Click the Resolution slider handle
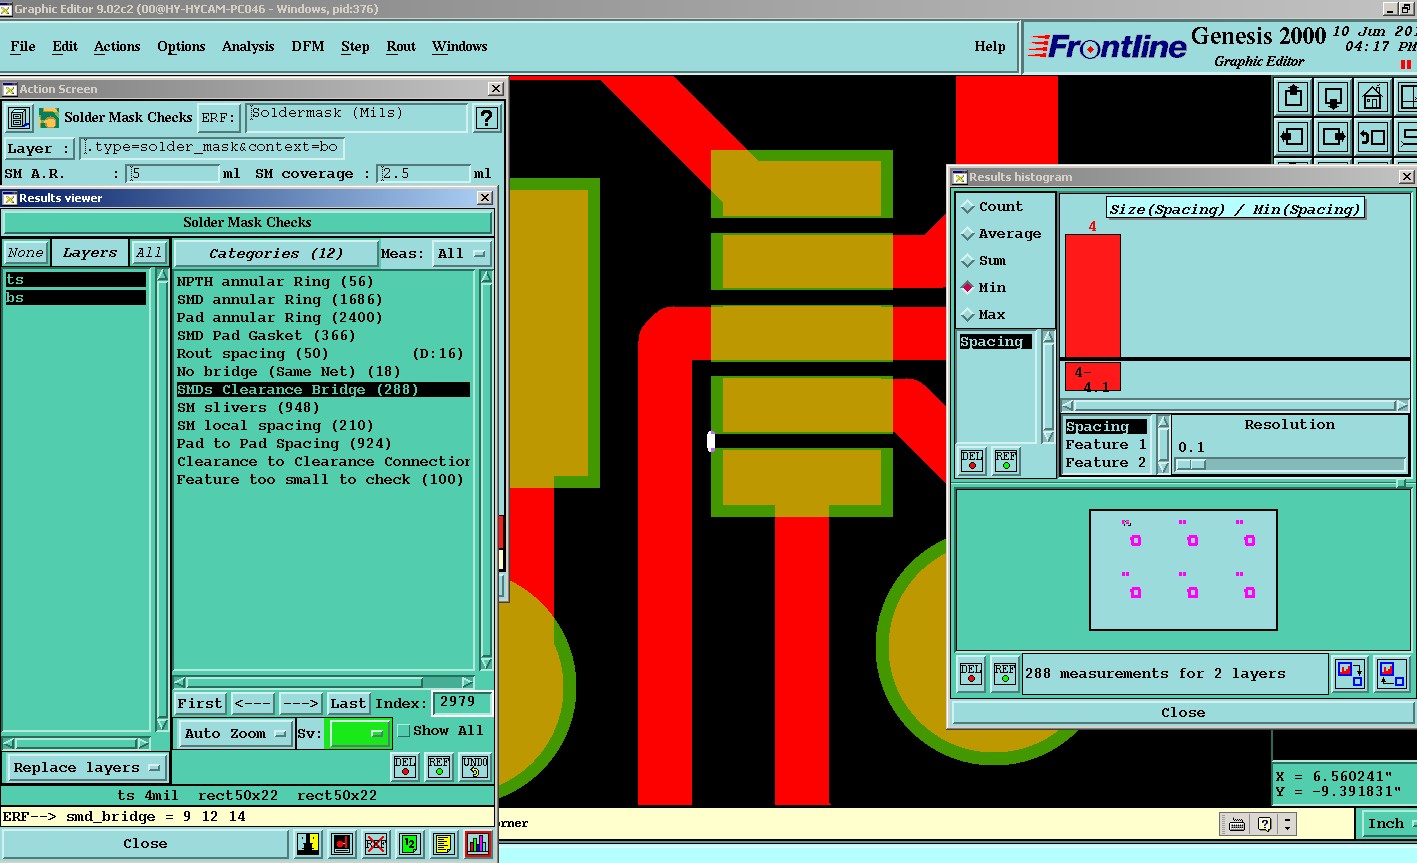Screen dimensions: 1417x863 (x=1190, y=464)
